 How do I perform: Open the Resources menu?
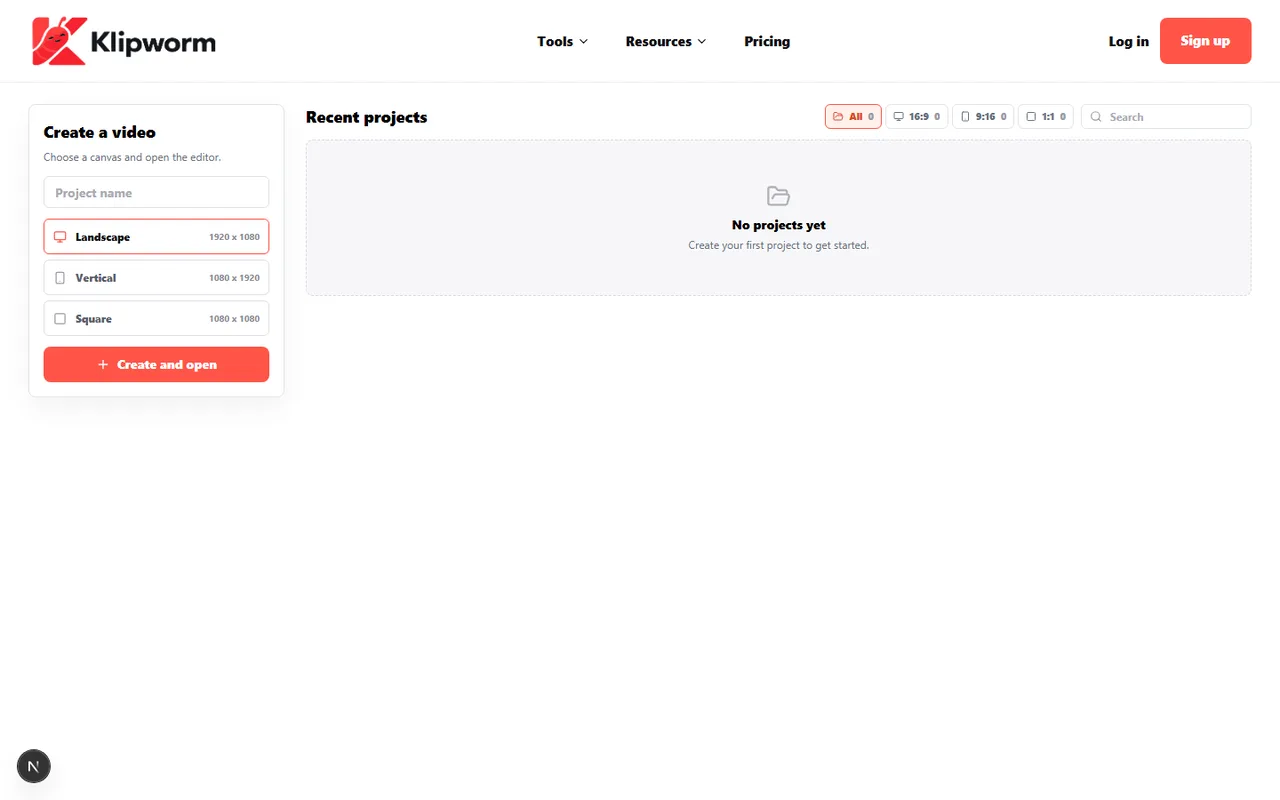coord(666,41)
